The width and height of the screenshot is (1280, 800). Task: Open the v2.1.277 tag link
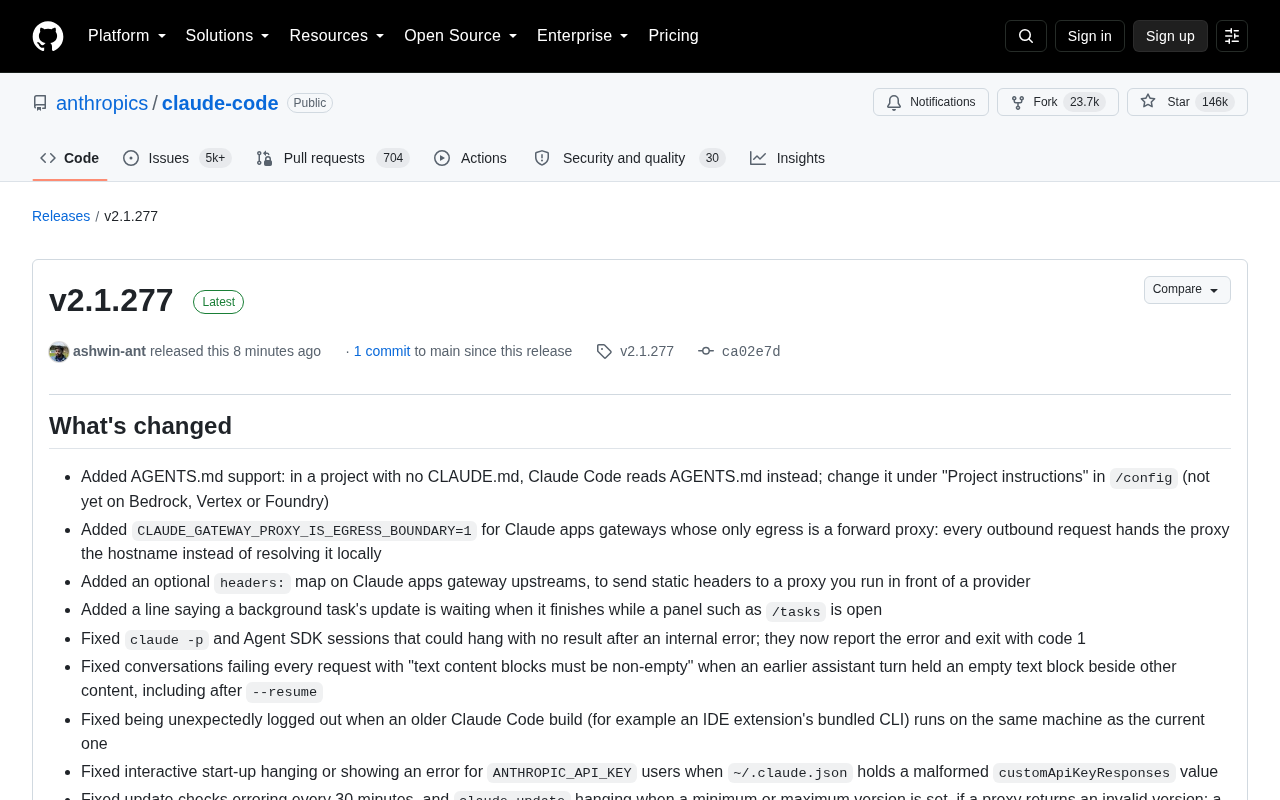[647, 351]
